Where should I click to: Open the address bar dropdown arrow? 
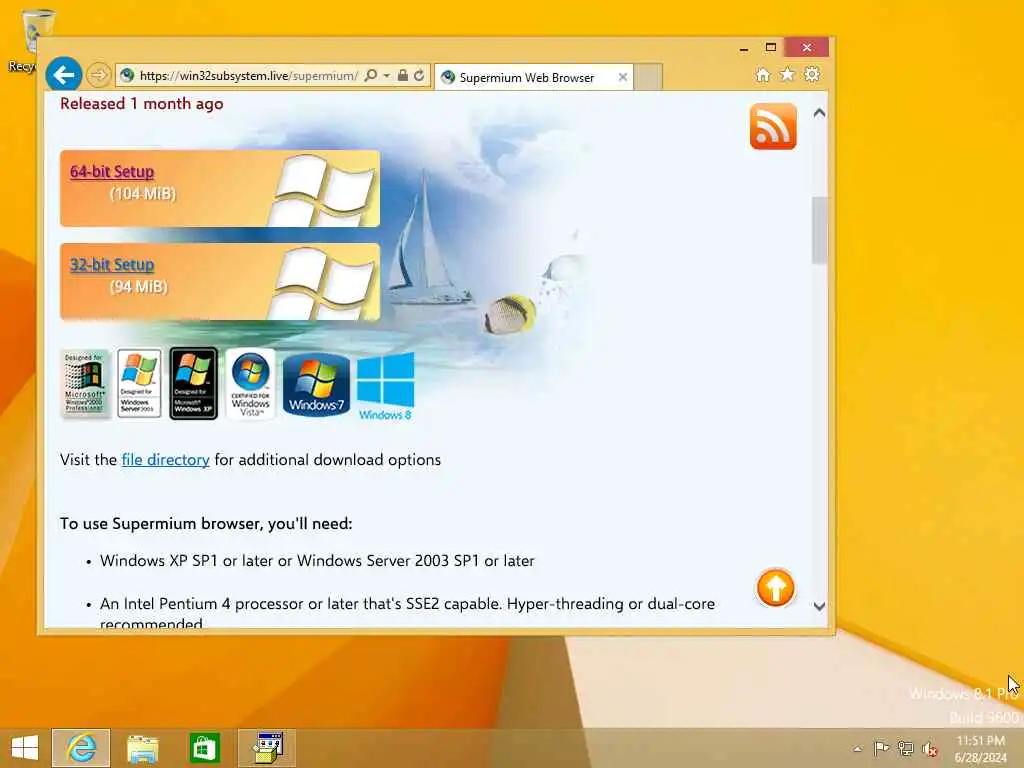387,76
